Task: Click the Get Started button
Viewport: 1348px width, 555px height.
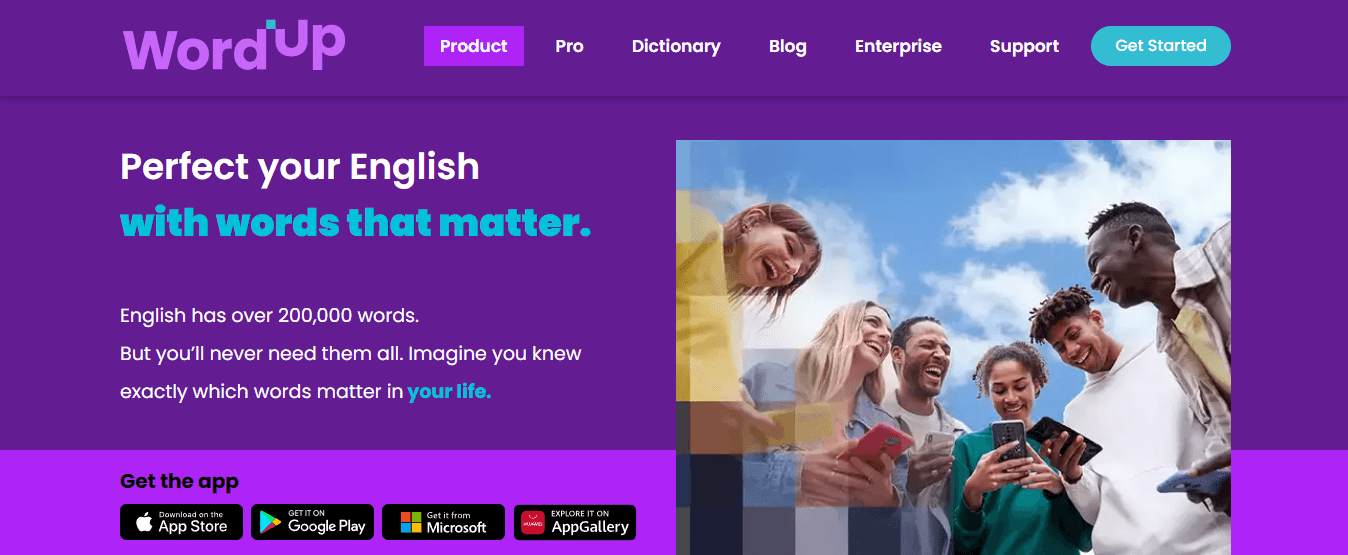Action: click(x=1161, y=46)
